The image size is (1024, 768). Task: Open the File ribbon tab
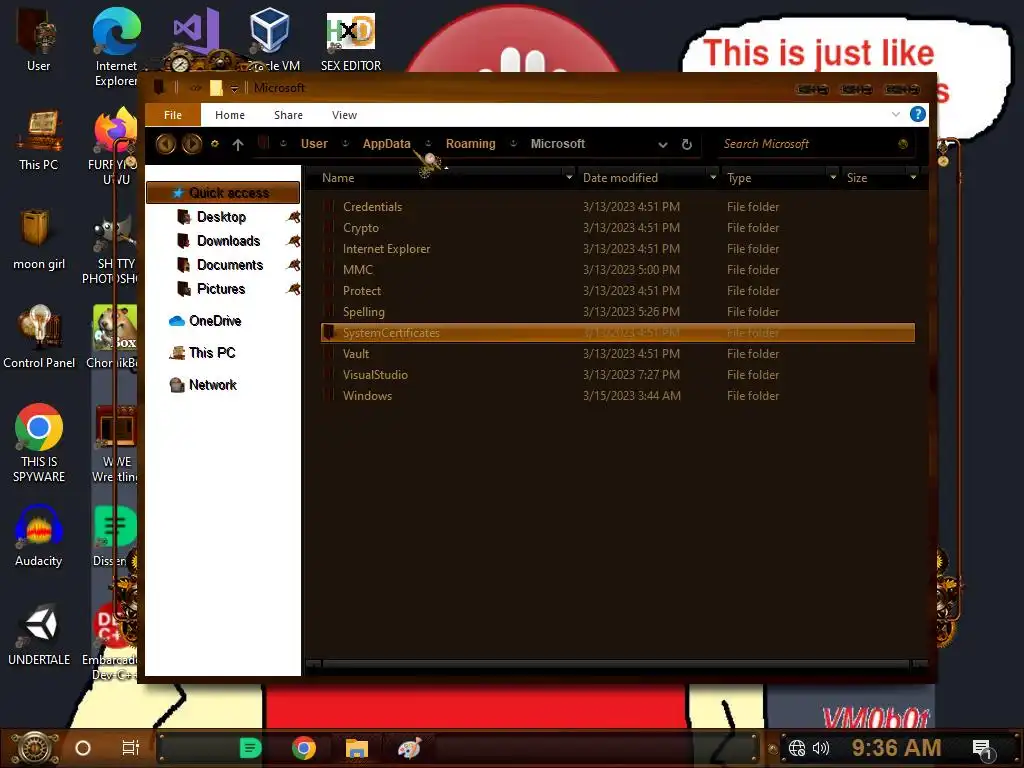tap(172, 115)
